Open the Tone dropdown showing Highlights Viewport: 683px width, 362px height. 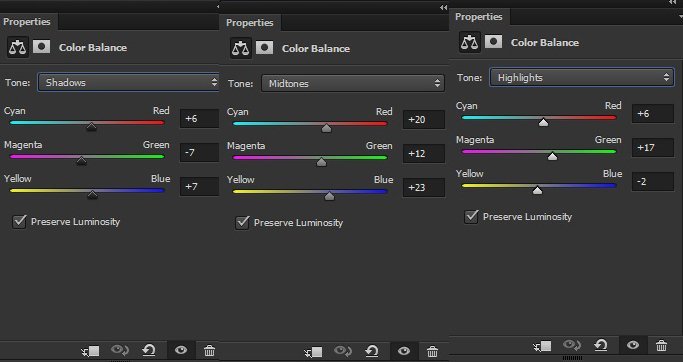point(582,78)
